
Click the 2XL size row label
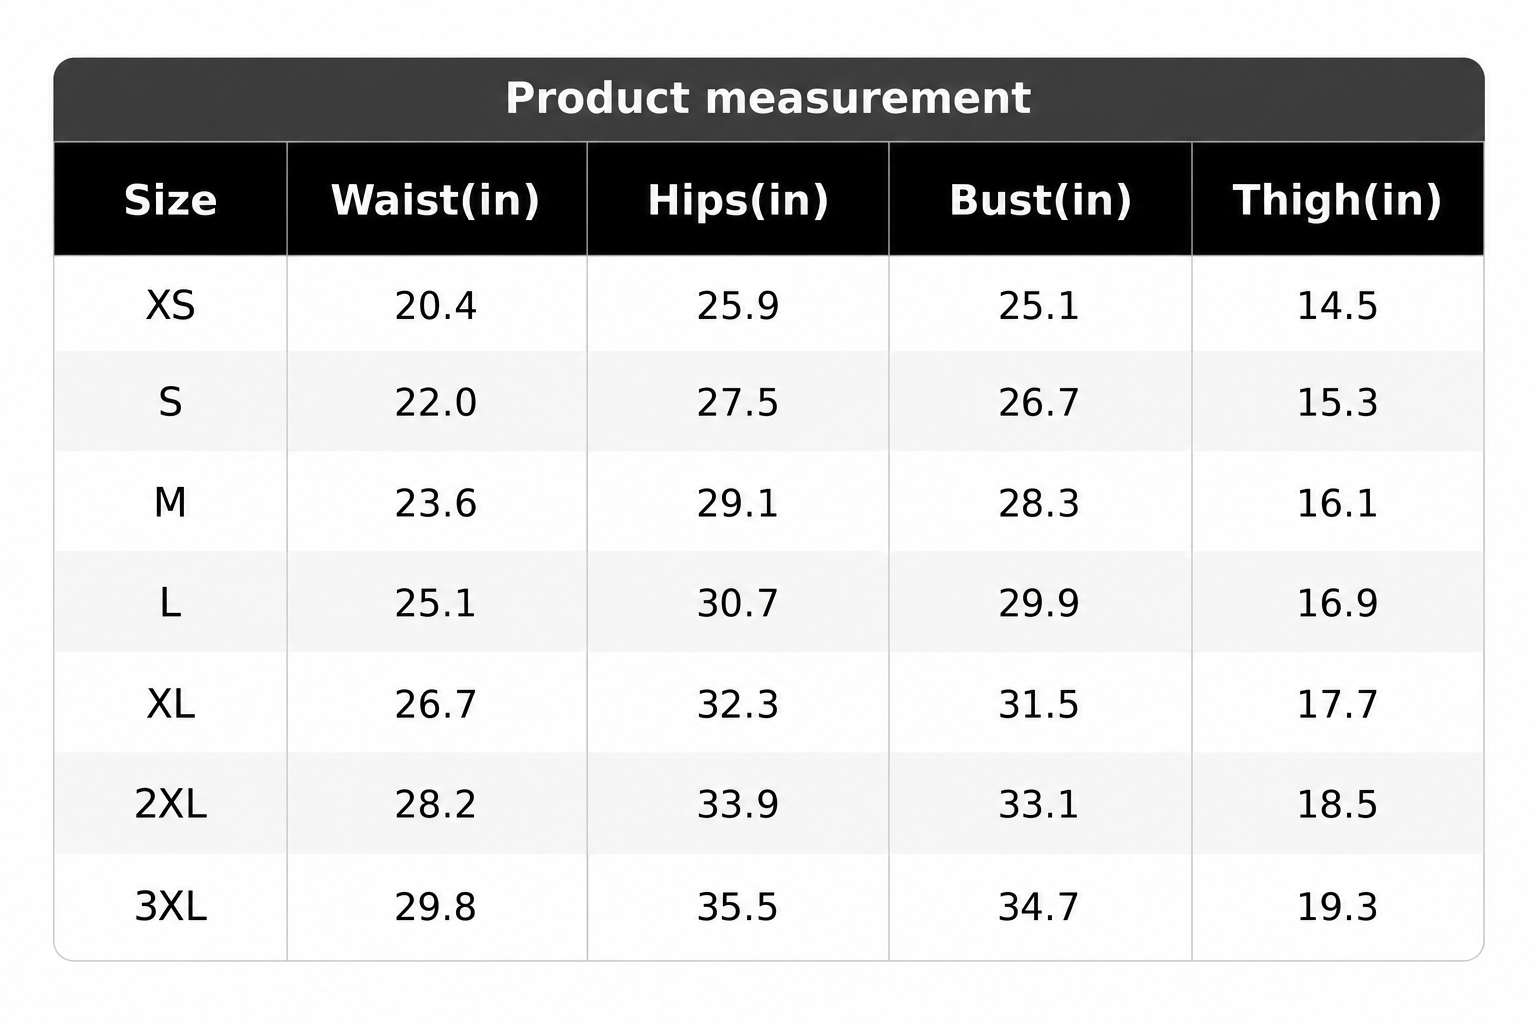[x=171, y=804]
